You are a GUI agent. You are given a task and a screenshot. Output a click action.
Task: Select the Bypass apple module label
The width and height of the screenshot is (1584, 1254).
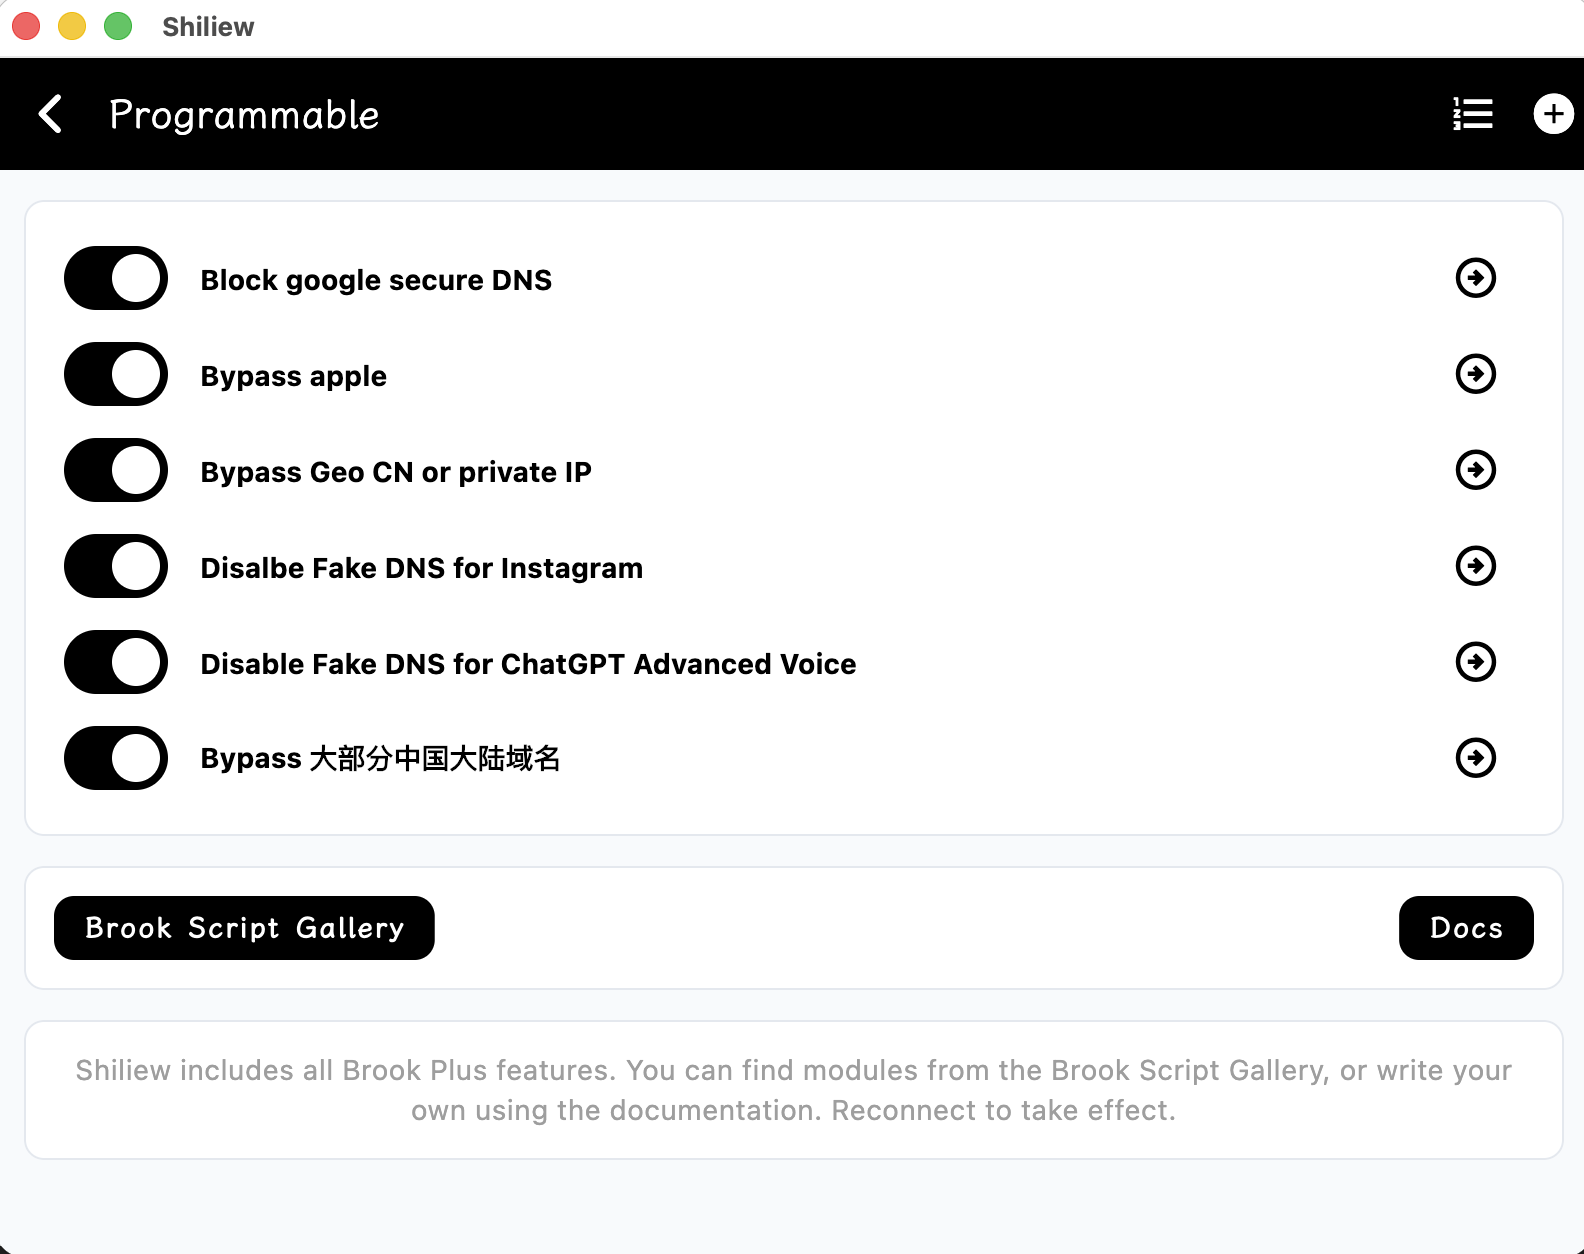click(x=293, y=376)
